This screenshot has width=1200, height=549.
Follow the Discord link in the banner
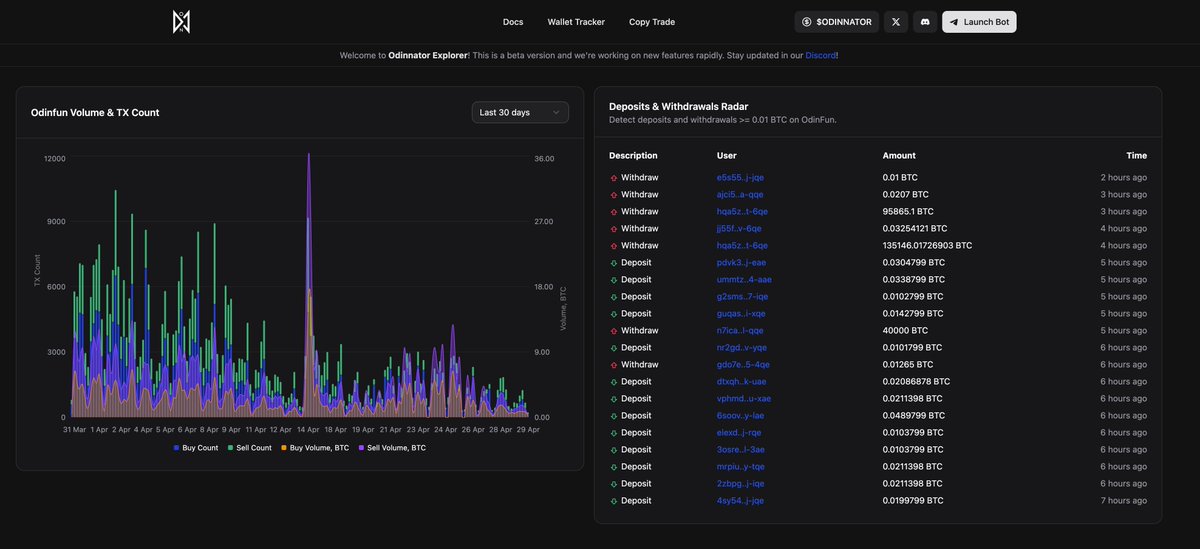click(821, 55)
